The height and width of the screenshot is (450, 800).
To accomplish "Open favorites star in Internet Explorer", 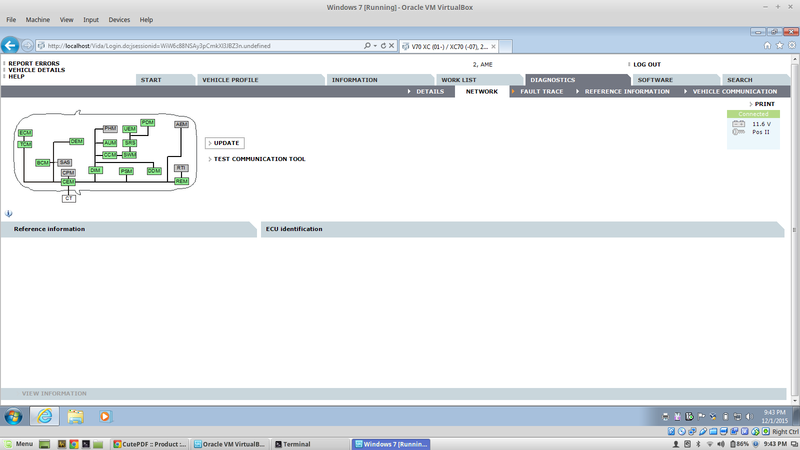I will [780, 45].
